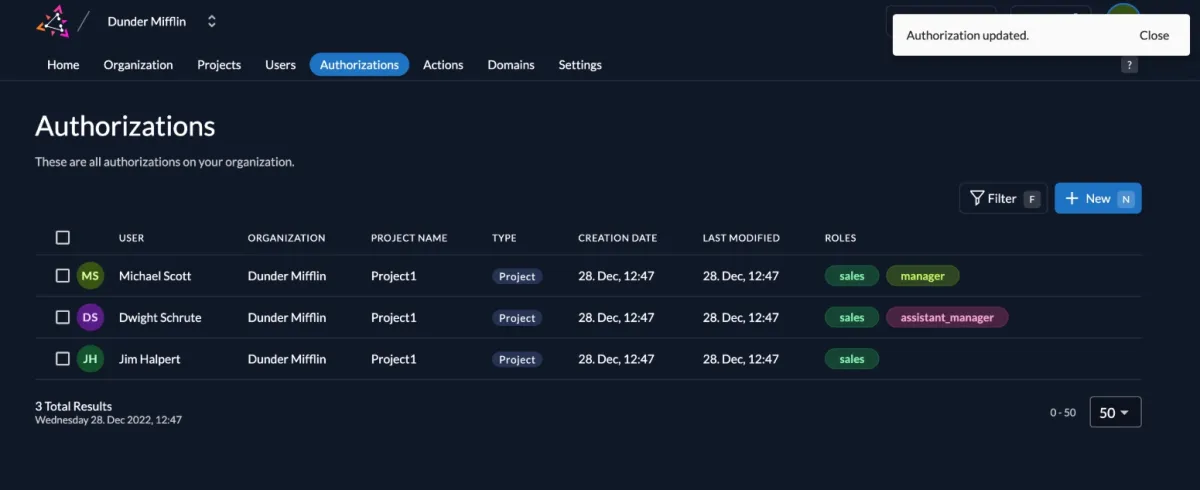This screenshot has width=1200, height=490.
Task: Sort by the TYPE column header
Action: click(x=504, y=238)
